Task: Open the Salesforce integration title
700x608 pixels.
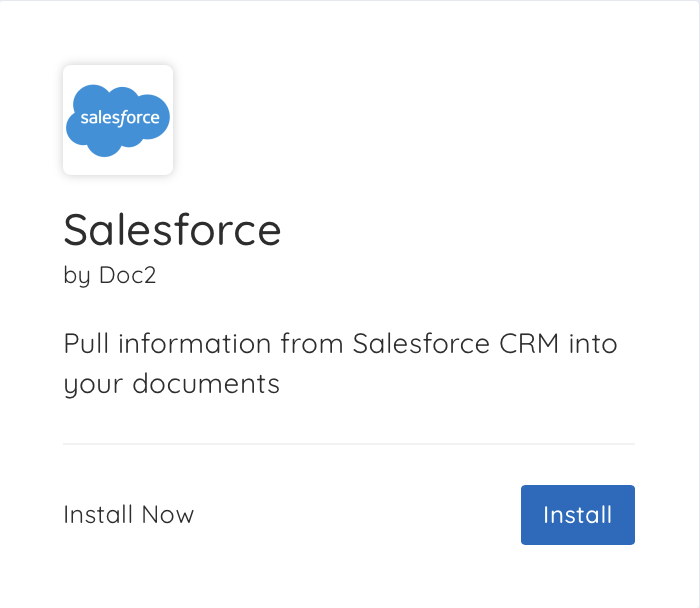Action: [172, 230]
